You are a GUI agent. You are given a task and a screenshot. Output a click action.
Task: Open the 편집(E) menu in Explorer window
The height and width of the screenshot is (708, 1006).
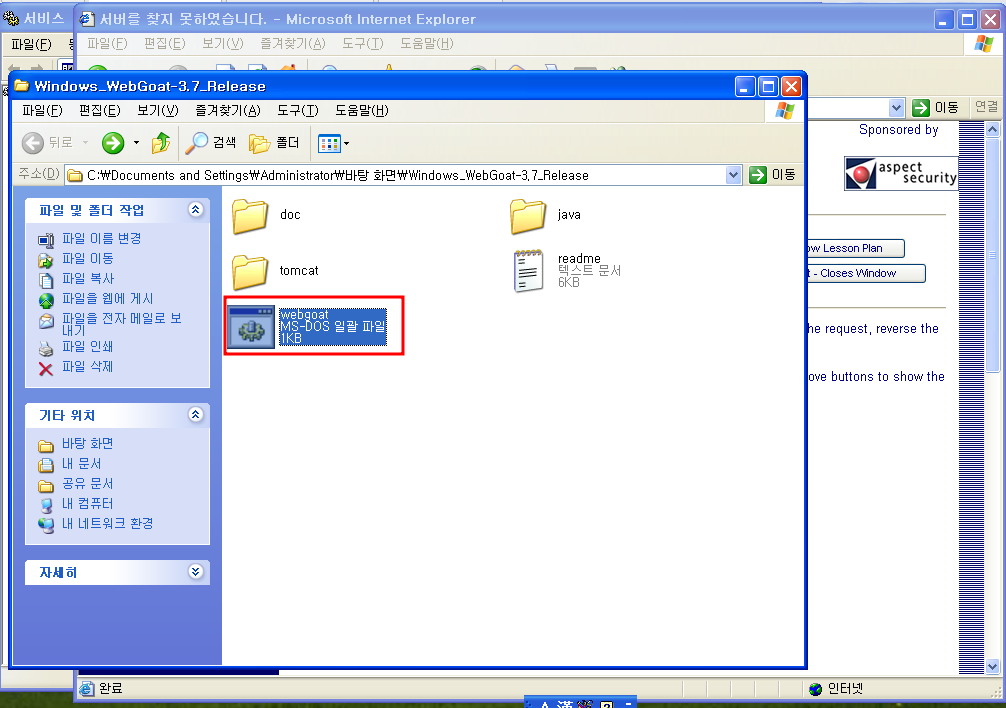(x=99, y=110)
